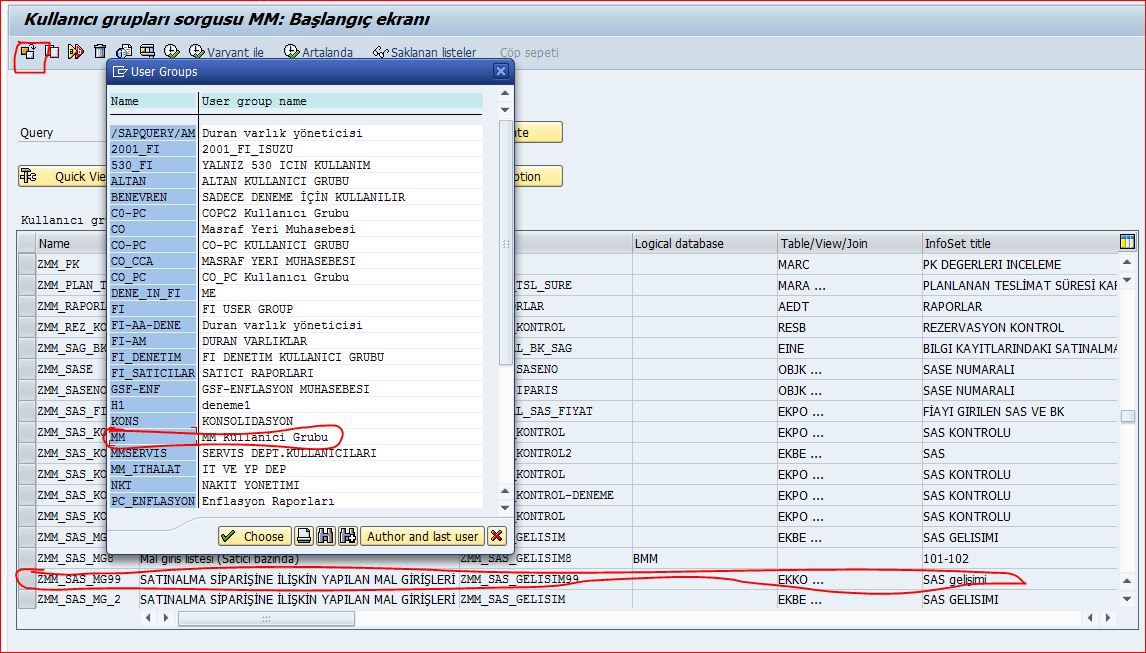Screen dimensions: 1146x653
Task: Click the binoculars find icon
Action: click(x=326, y=536)
